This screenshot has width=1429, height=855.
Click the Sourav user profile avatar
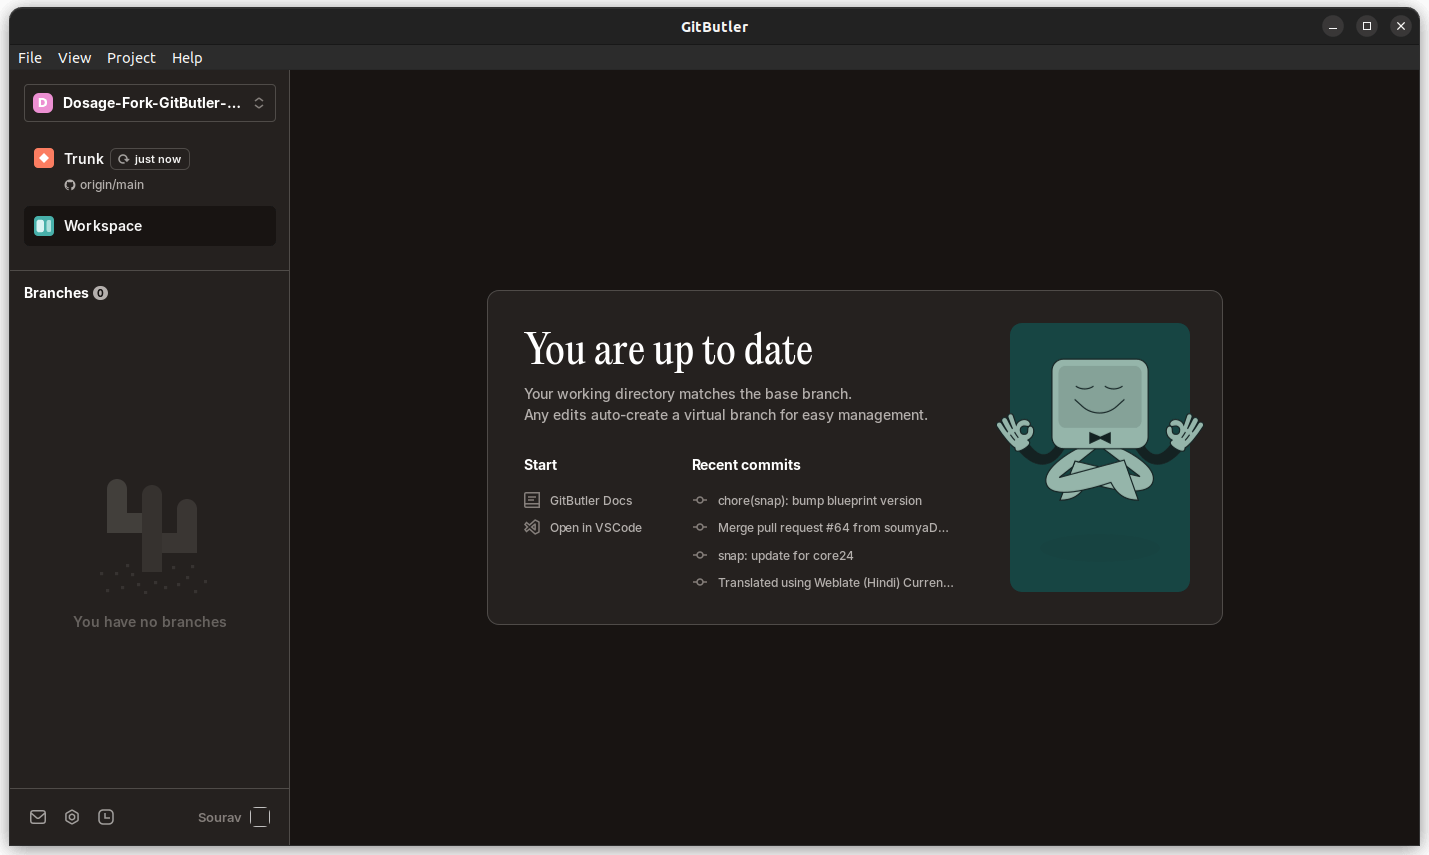click(260, 817)
